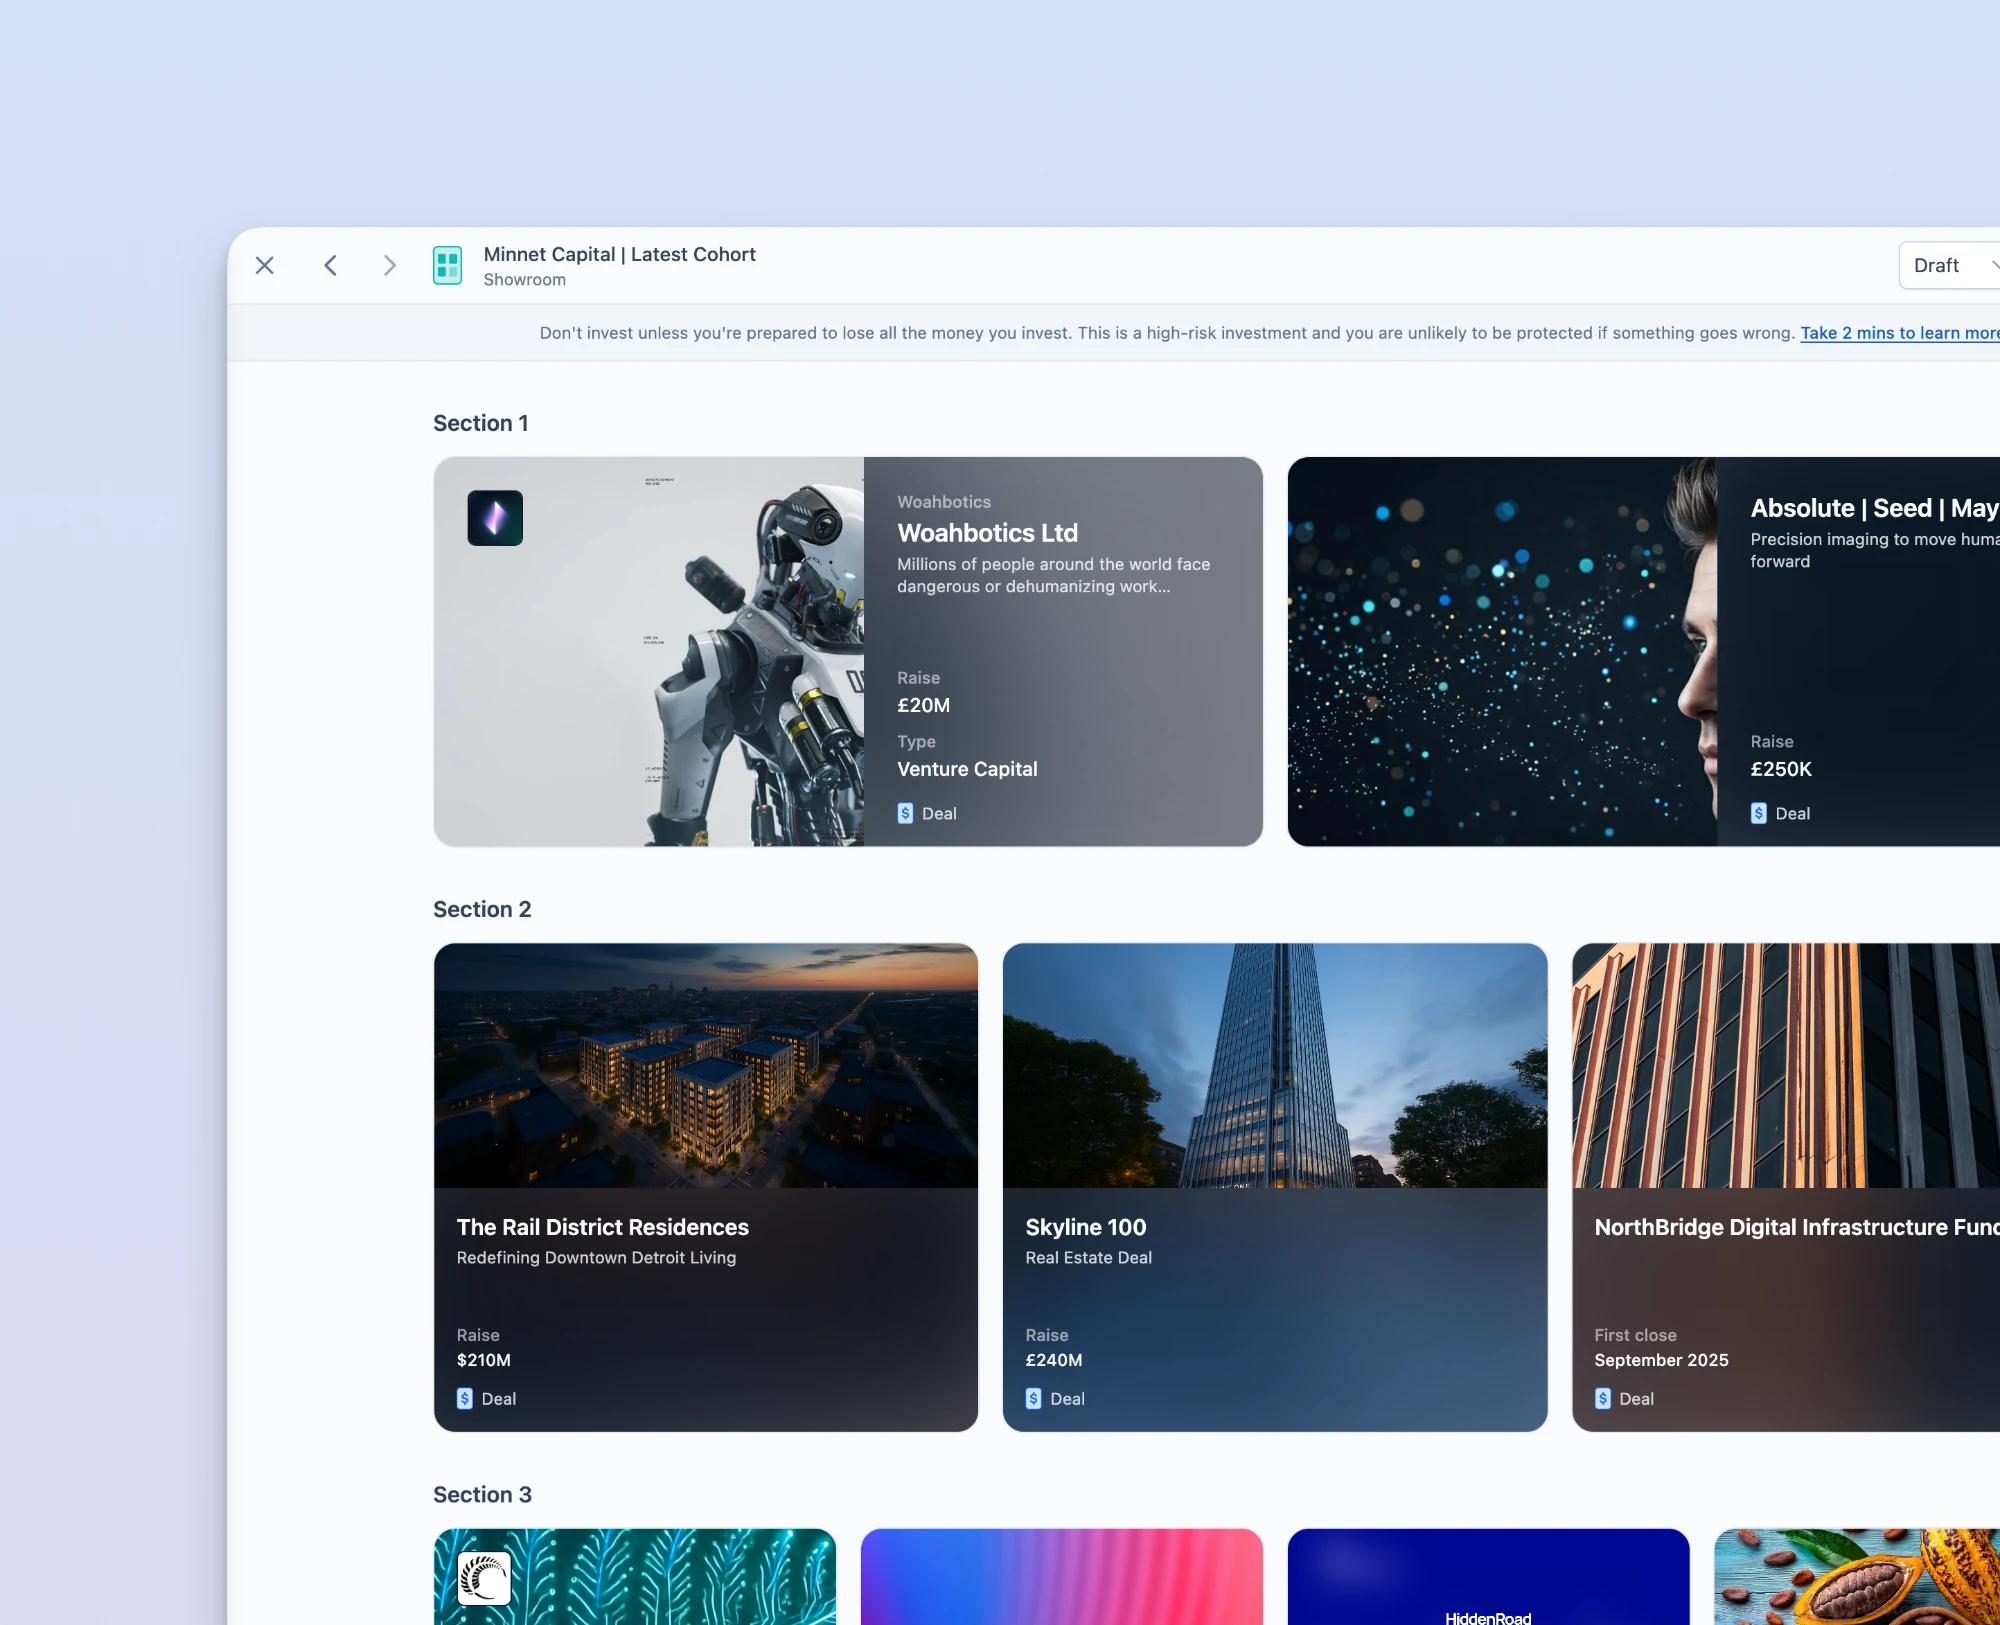Click the 'Minnet Capital | Latest Cohort' title
2000x1625 pixels.
pos(620,254)
